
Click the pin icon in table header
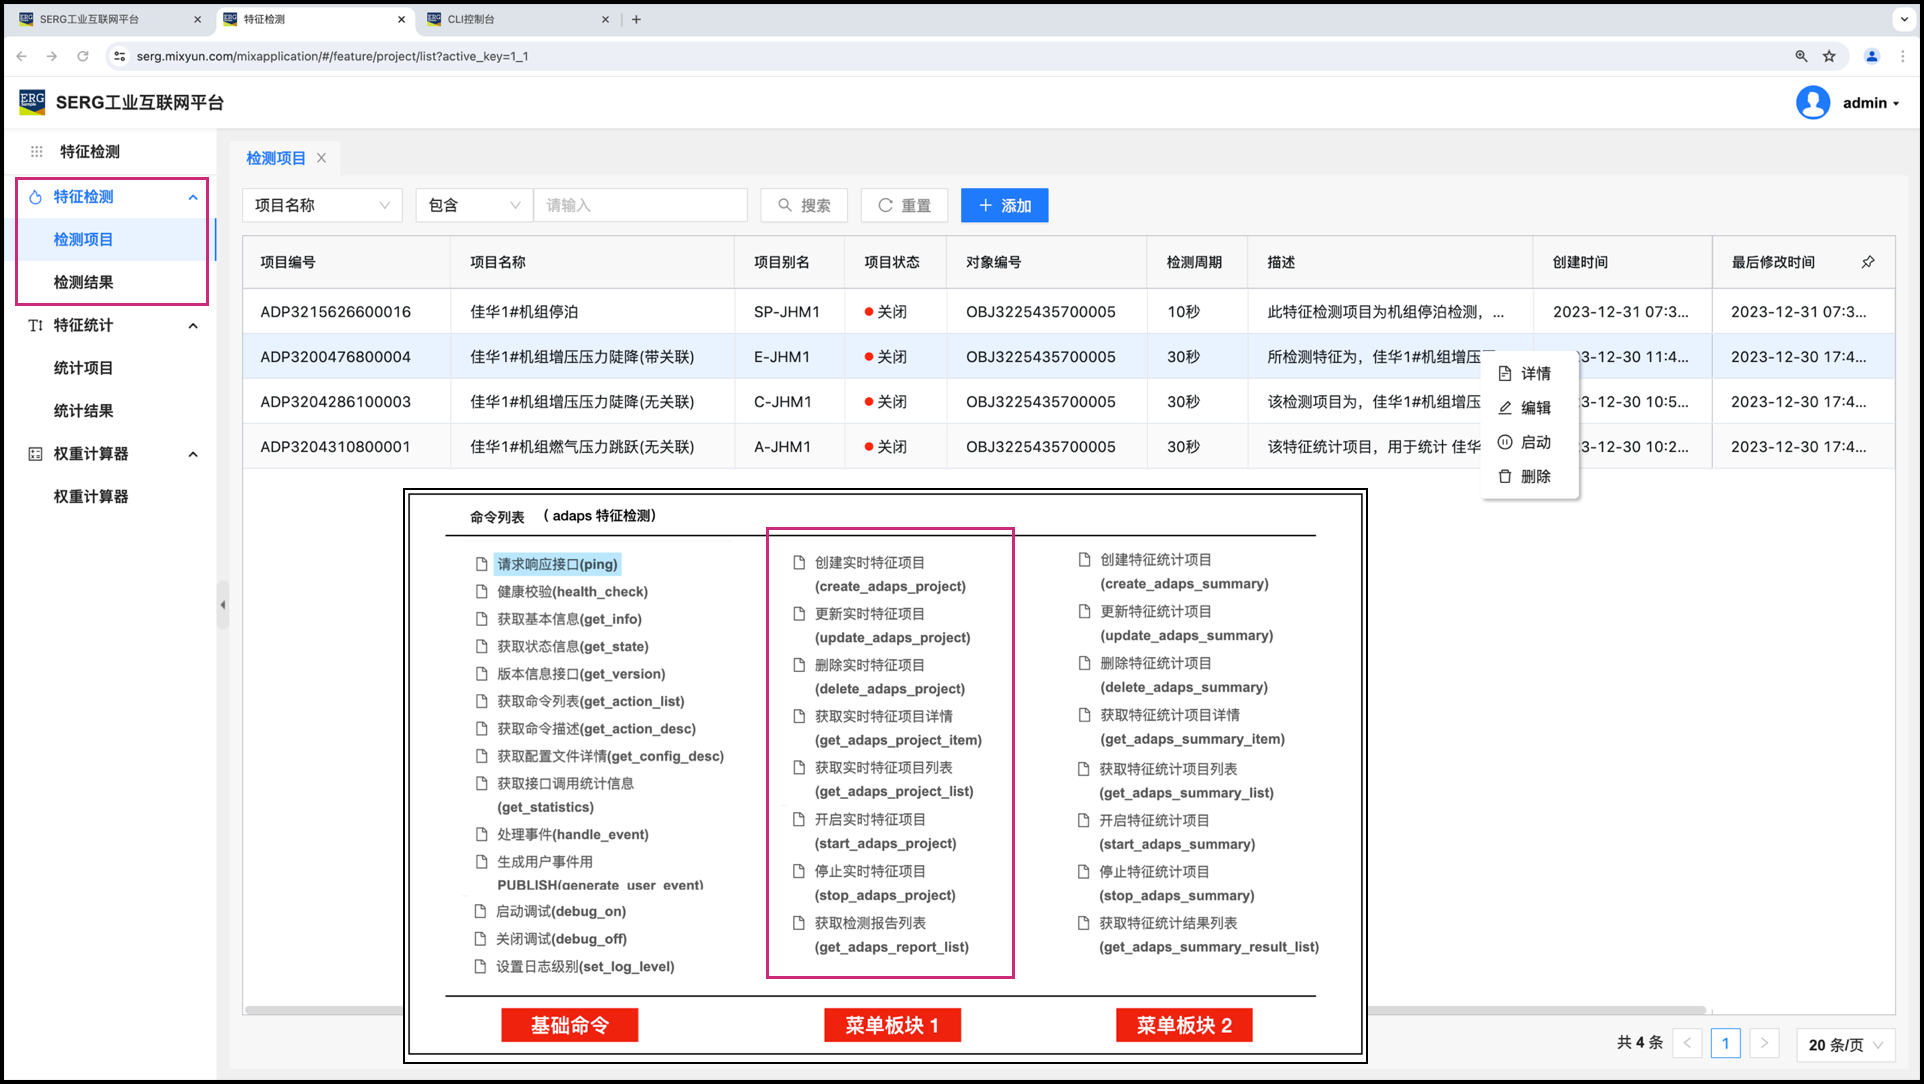click(x=1868, y=262)
